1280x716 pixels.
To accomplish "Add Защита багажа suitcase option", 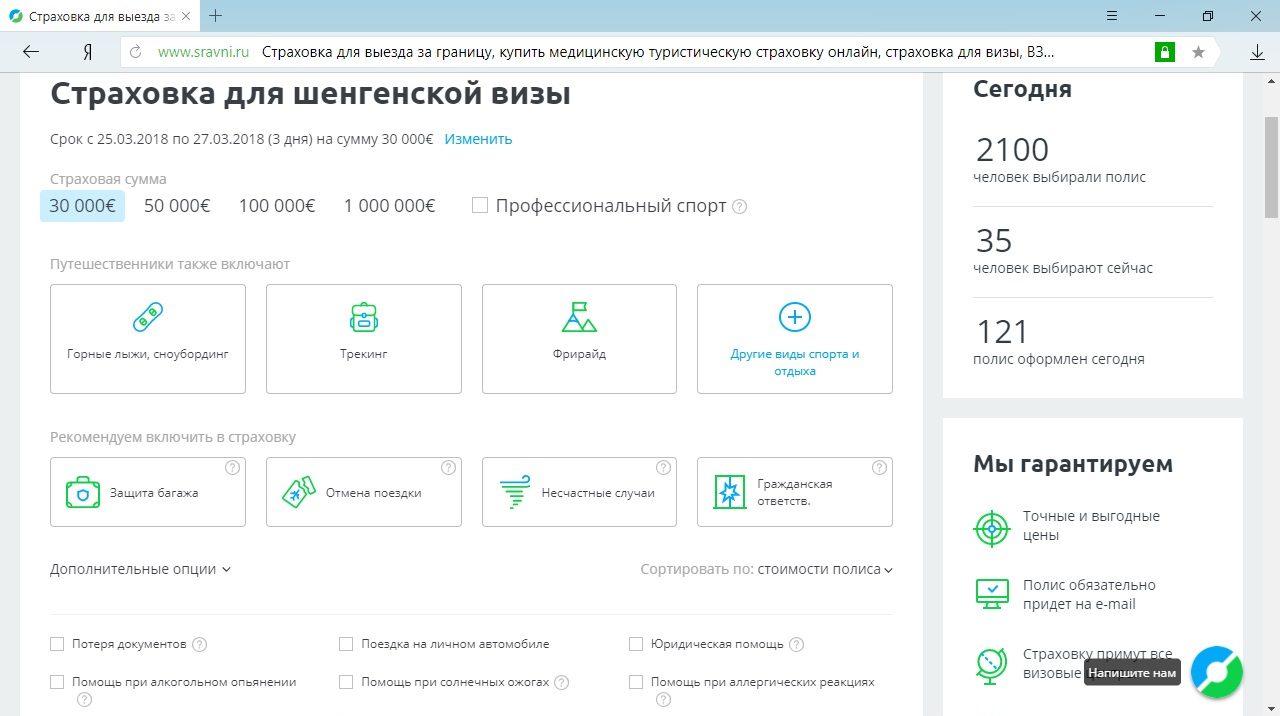I will [x=83, y=492].
